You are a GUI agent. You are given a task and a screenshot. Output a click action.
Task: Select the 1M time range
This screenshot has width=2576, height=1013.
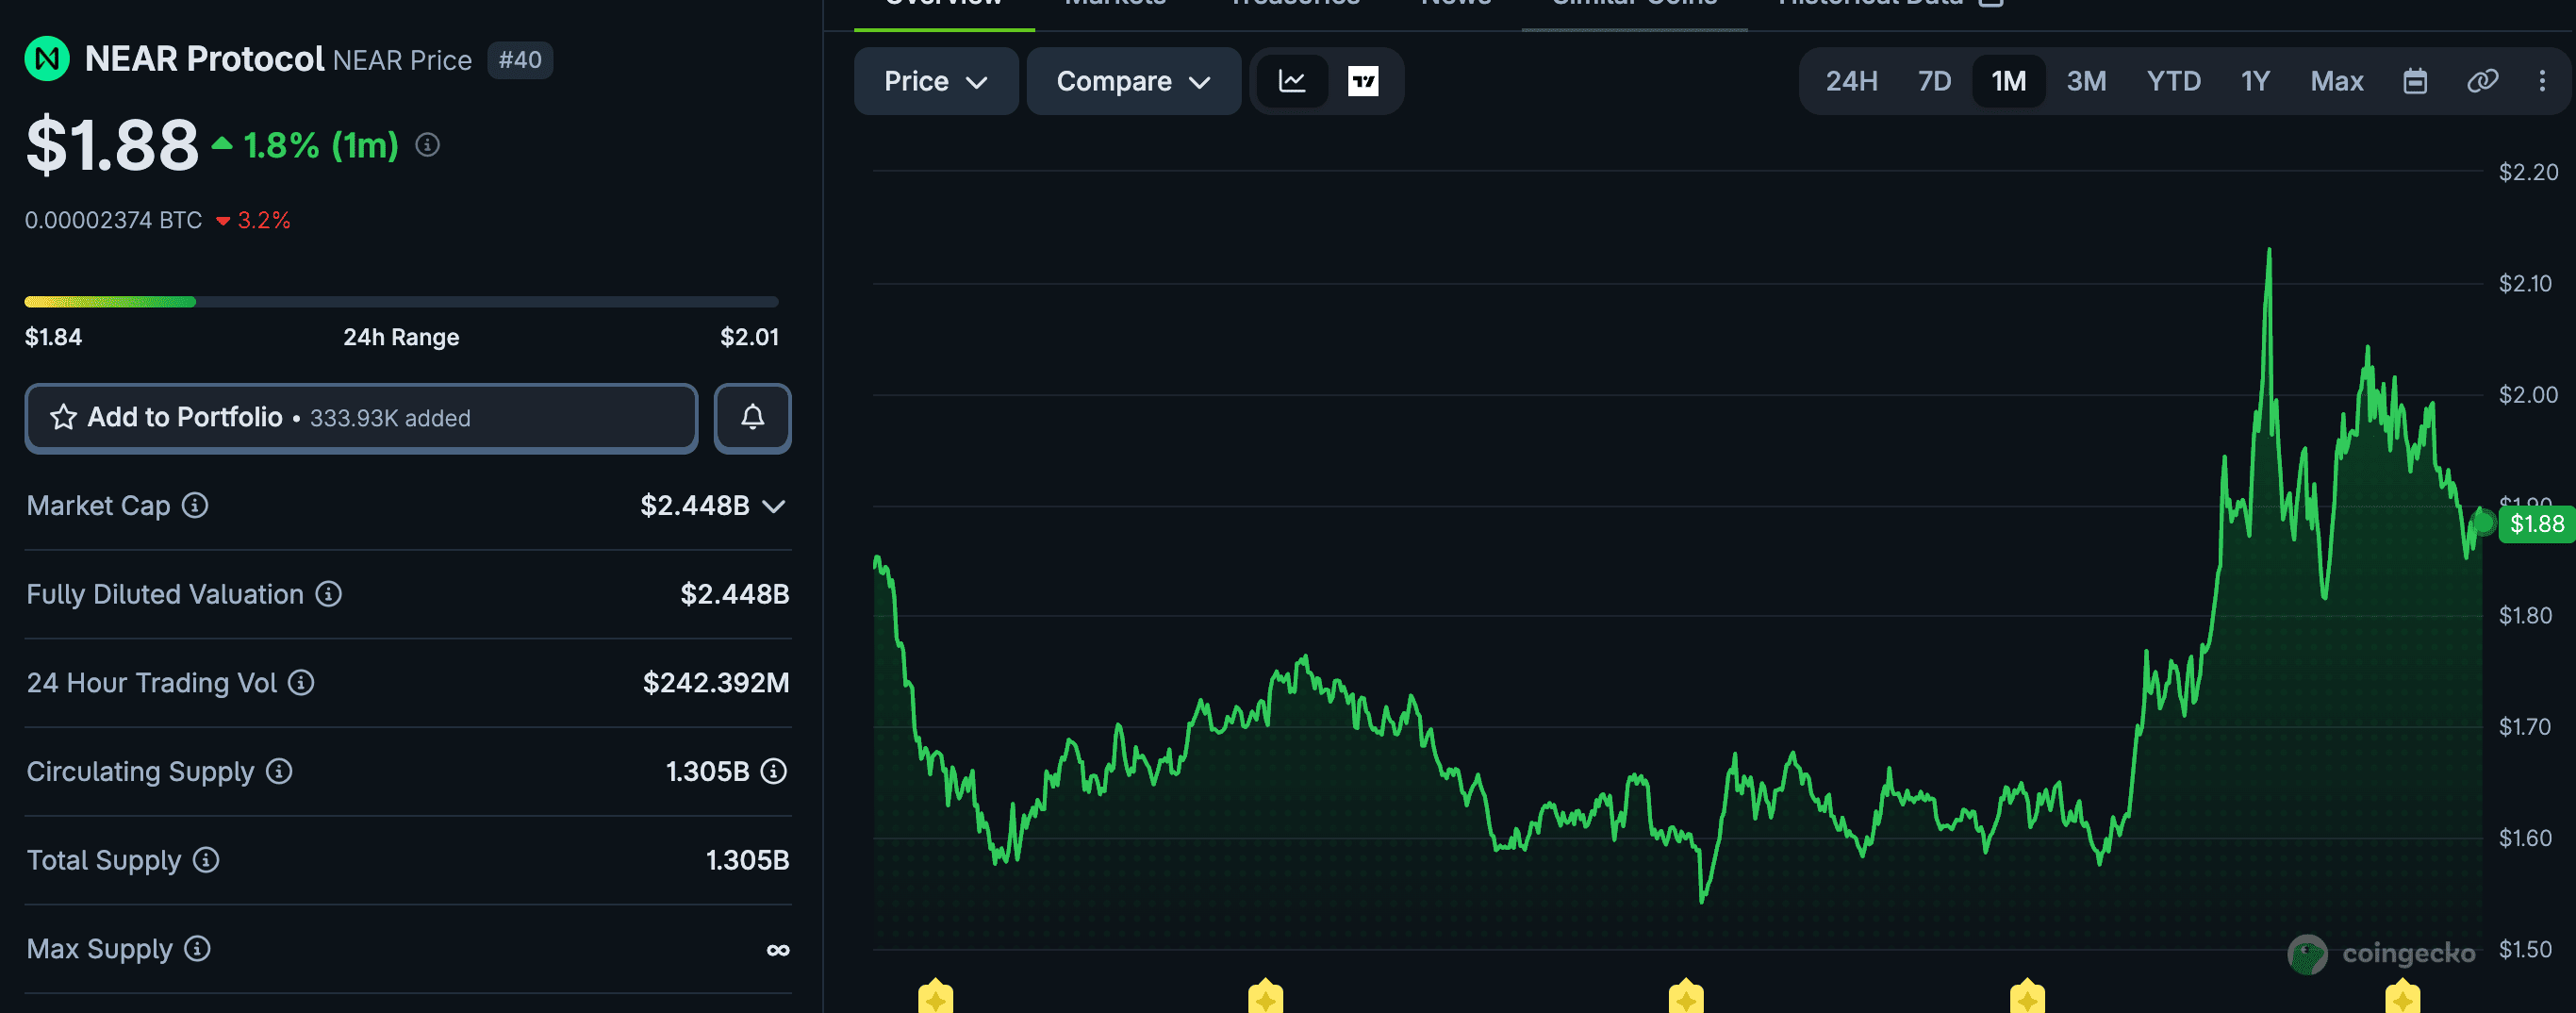pos(2008,81)
